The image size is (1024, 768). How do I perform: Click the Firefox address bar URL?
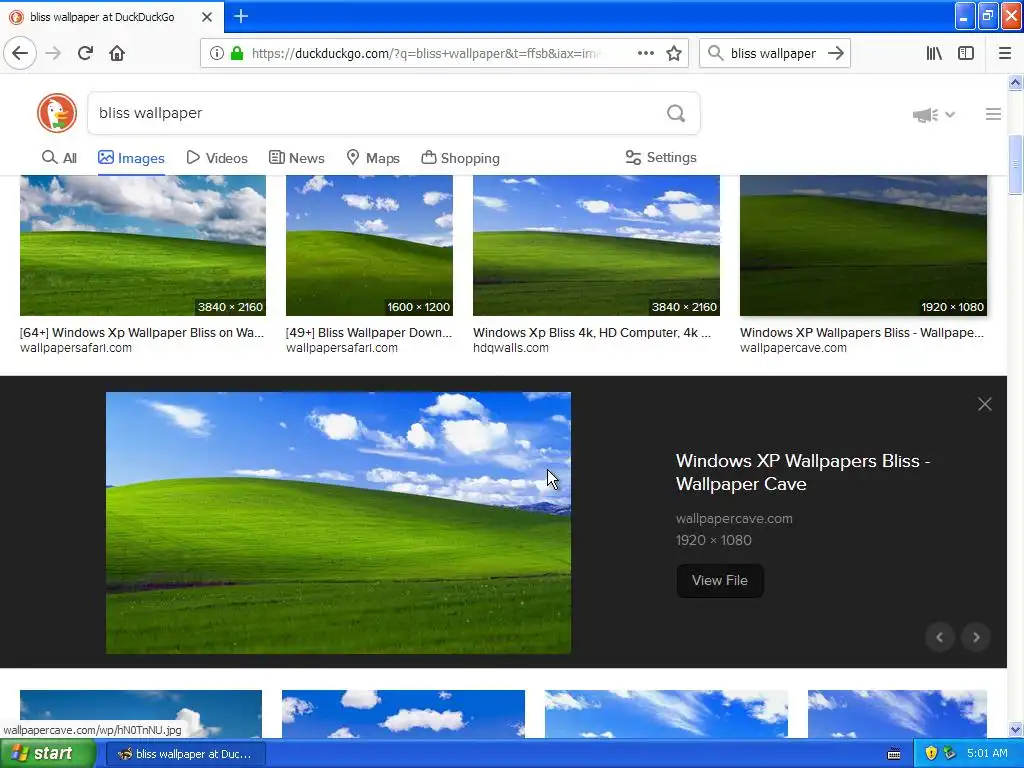426,53
